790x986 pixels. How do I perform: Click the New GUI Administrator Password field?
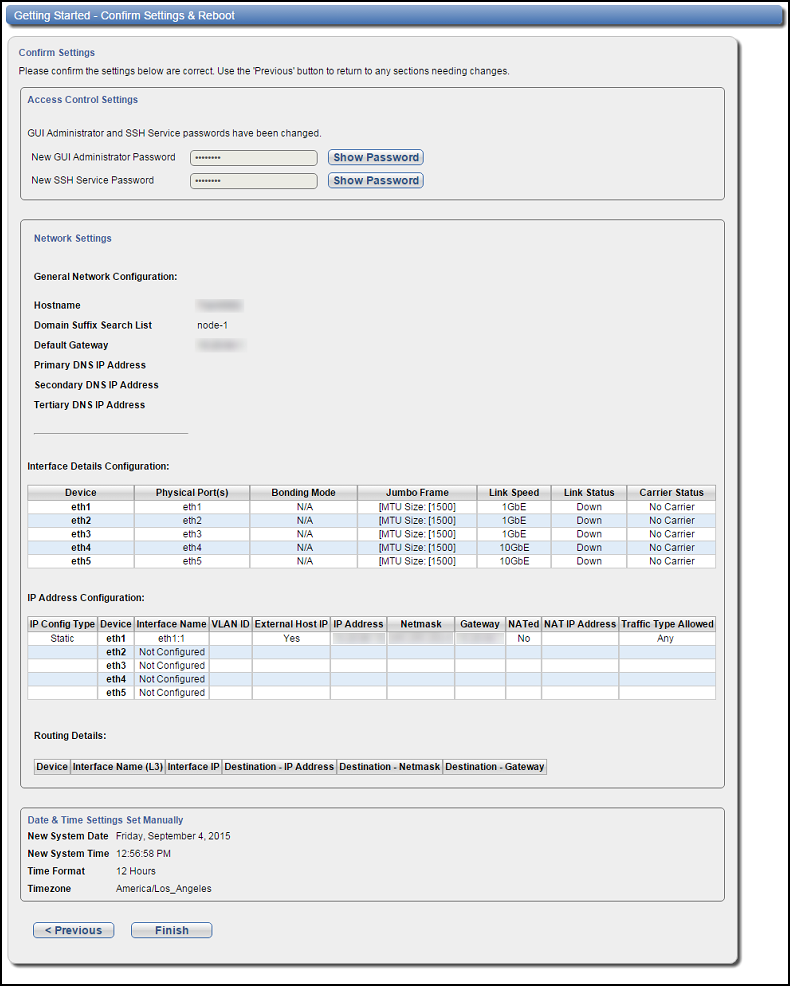pyautogui.click(x=253, y=158)
